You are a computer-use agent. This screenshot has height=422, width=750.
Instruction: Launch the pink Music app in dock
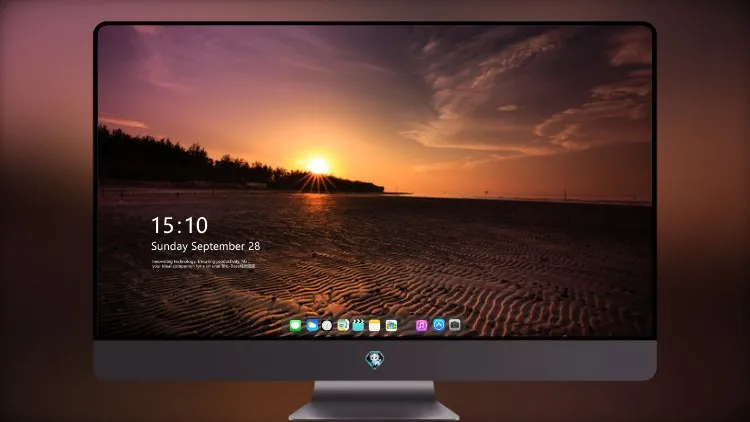421,325
